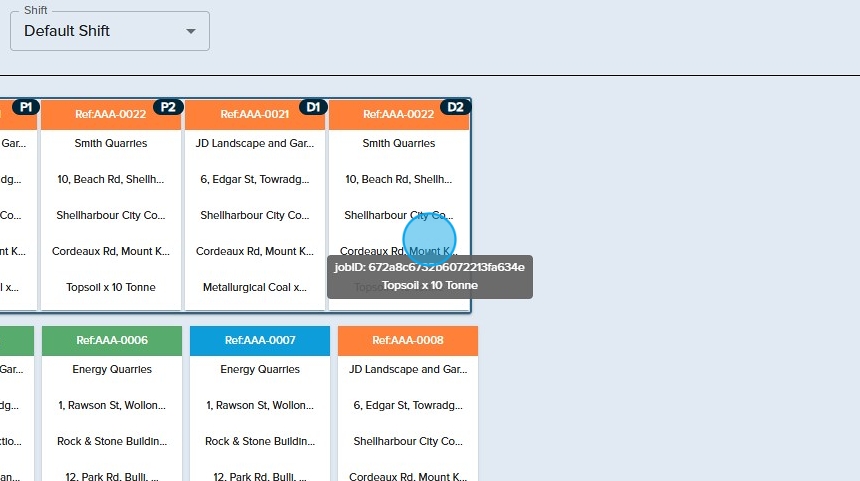Click Metallurgical Coal material in the AAA-0021 card
The image size is (860, 481).
pyautogui.click(x=255, y=287)
